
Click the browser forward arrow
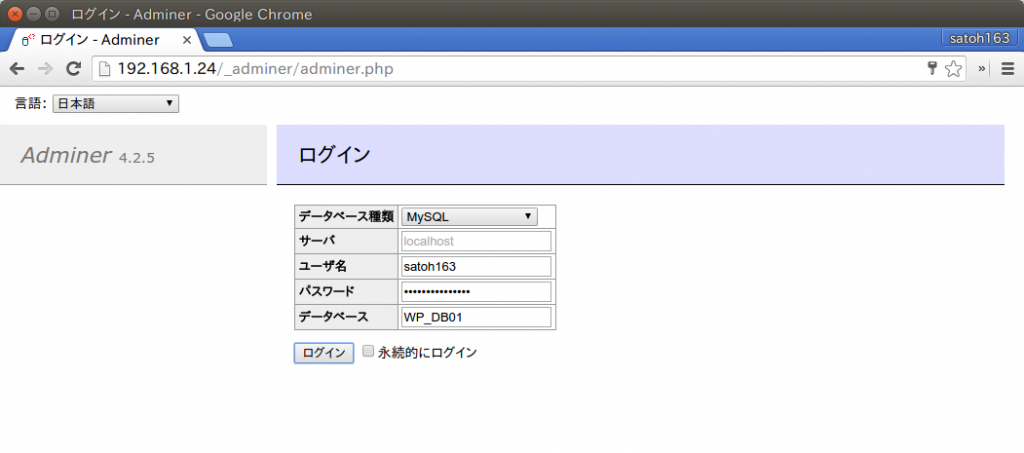point(45,69)
